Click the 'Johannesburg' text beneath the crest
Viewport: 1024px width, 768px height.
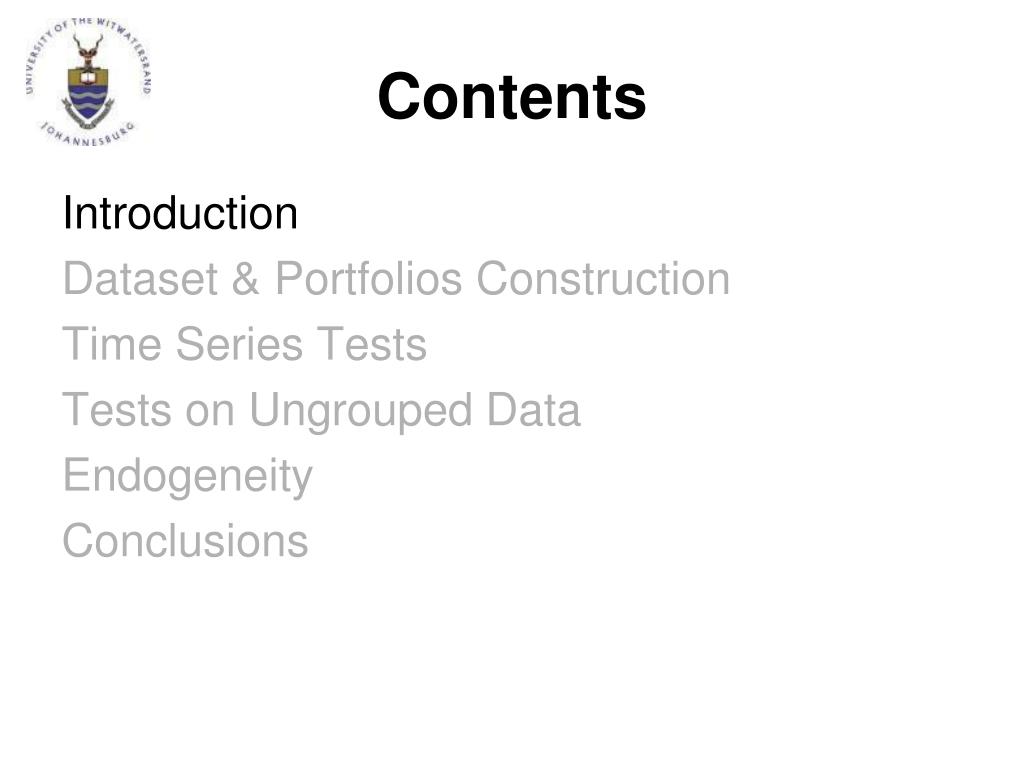coord(88,134)
